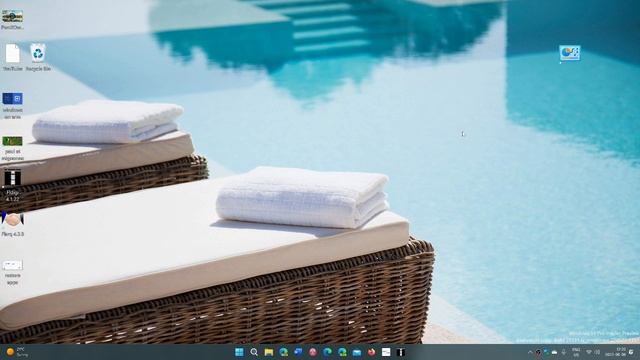Open the blue chat-bubble app in the taskbar
The width and height of the screenshot is (640, 360).
point(298,352)
